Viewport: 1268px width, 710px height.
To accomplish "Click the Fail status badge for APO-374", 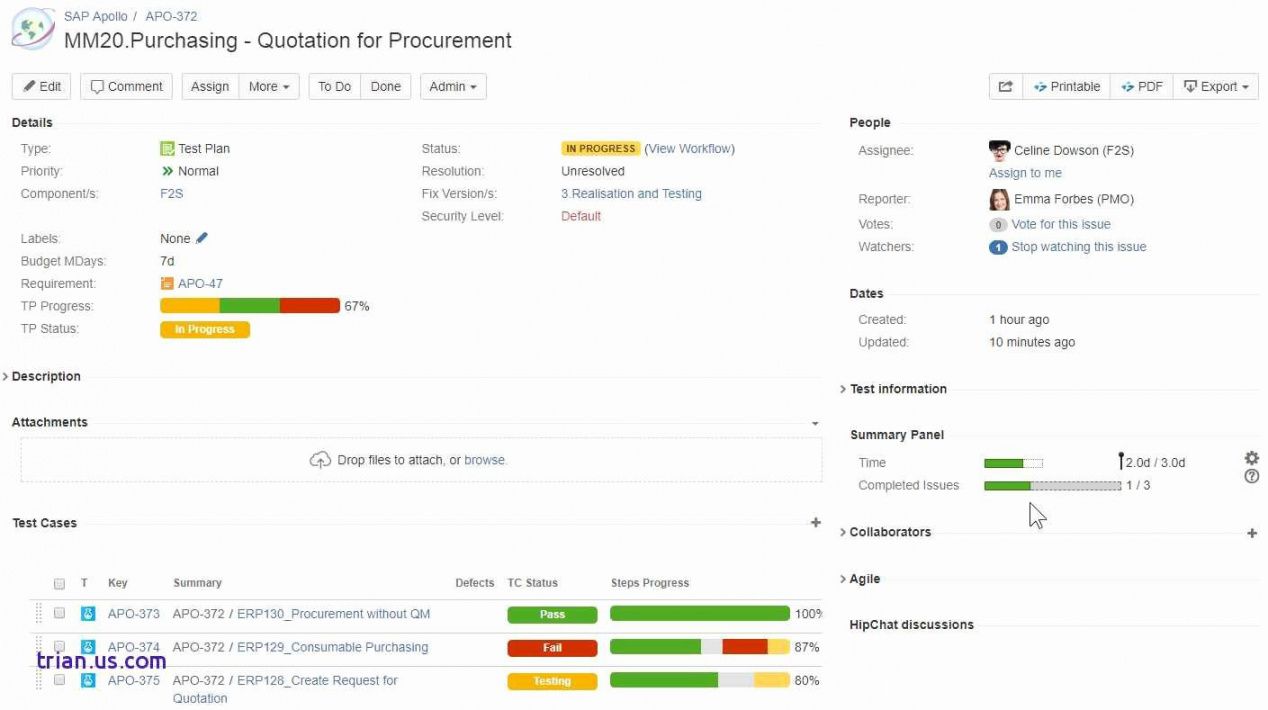I will pos(552,648).
